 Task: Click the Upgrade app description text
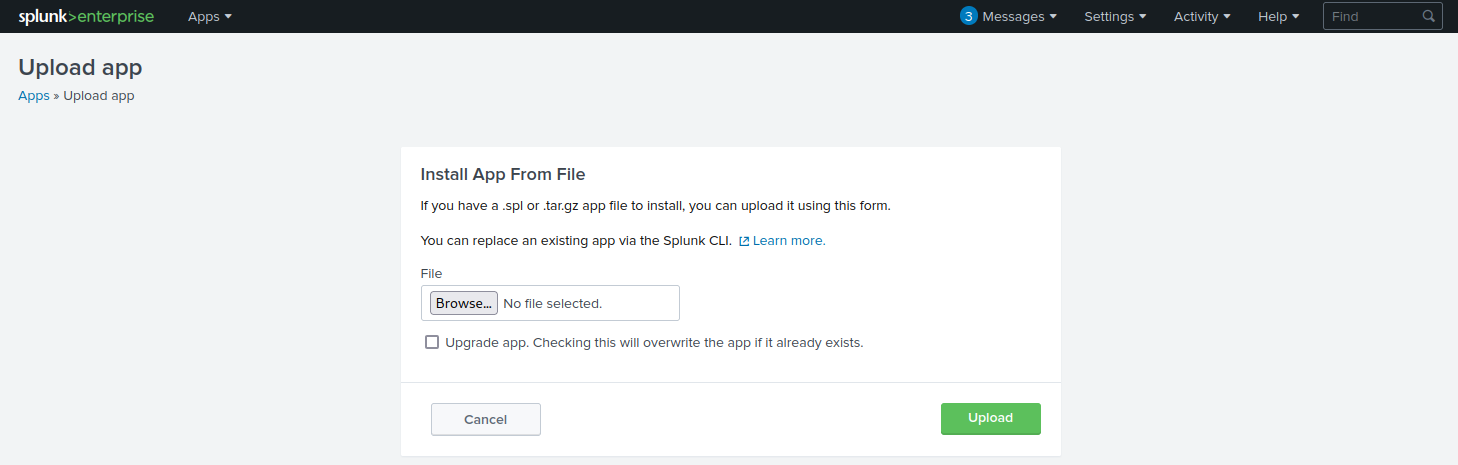coord(654,342)
